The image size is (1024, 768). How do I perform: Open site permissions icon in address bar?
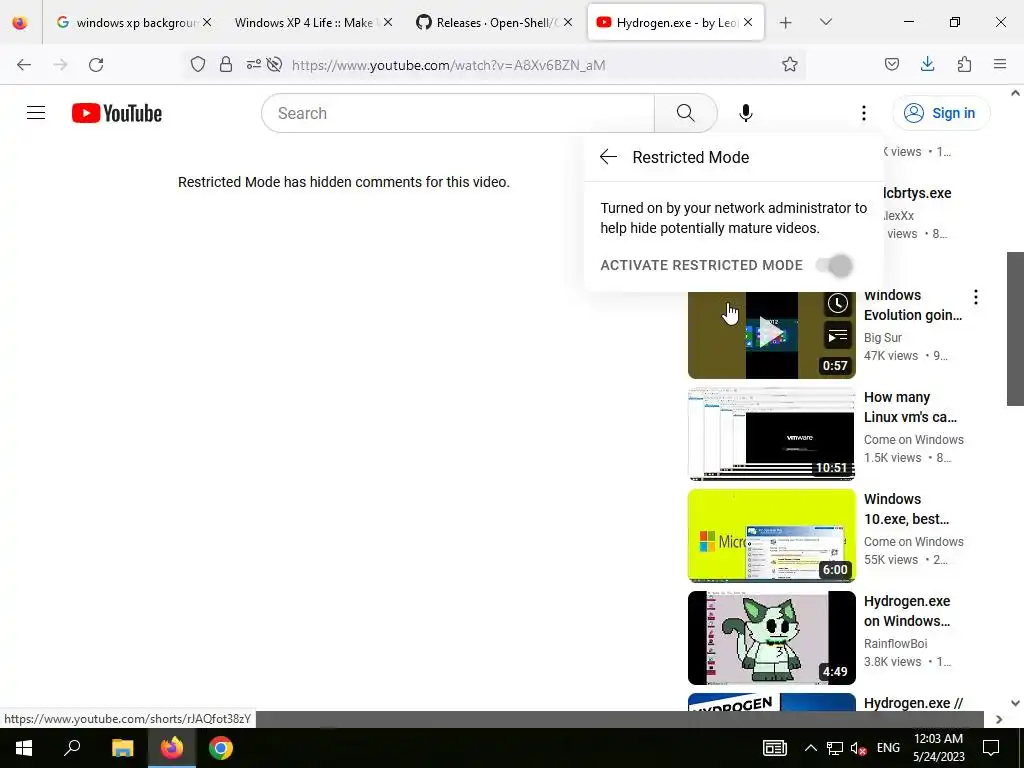253,64
